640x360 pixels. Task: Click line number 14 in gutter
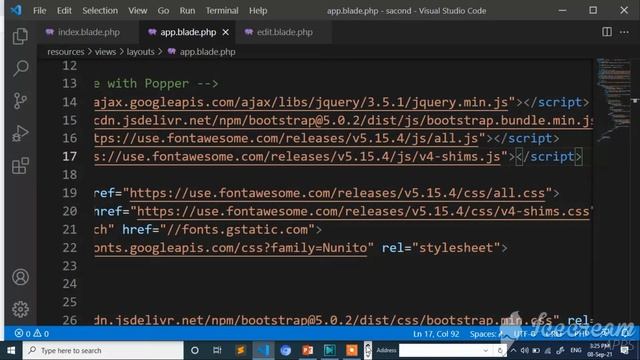tap(69, 102)
